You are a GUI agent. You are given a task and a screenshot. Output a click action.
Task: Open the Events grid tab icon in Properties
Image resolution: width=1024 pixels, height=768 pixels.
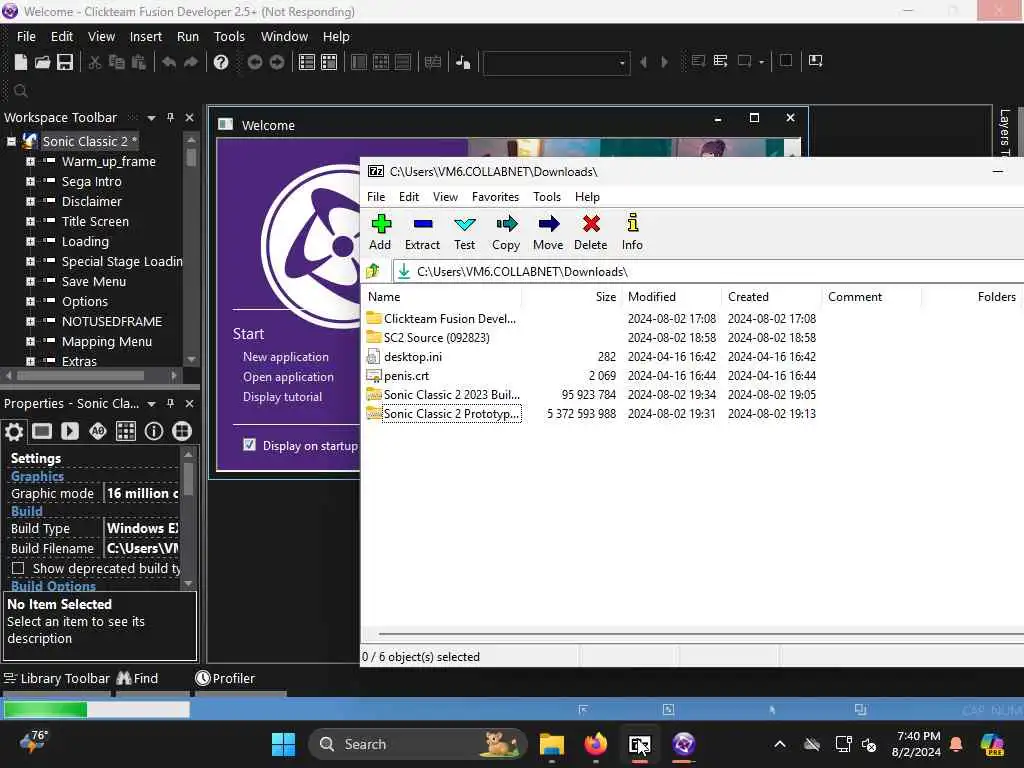[126, 431]
